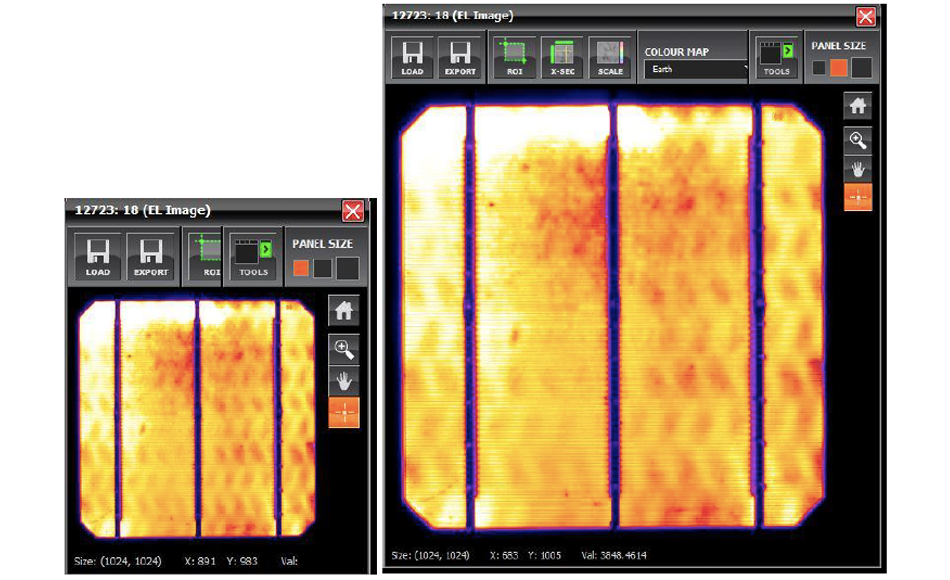
Task: Select the Home reset view icon
Action: pyautogui.click(x=858, y=104)
